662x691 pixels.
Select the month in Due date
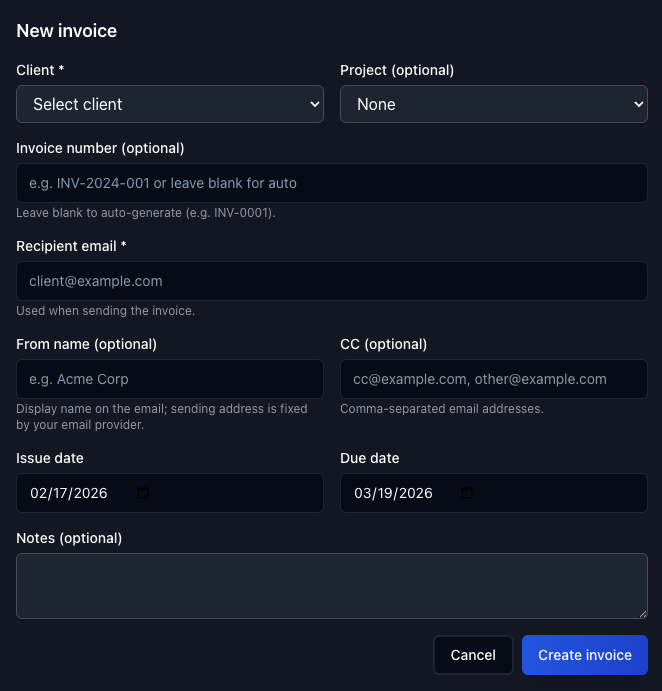pyautogui.click(x=363, y=493)
